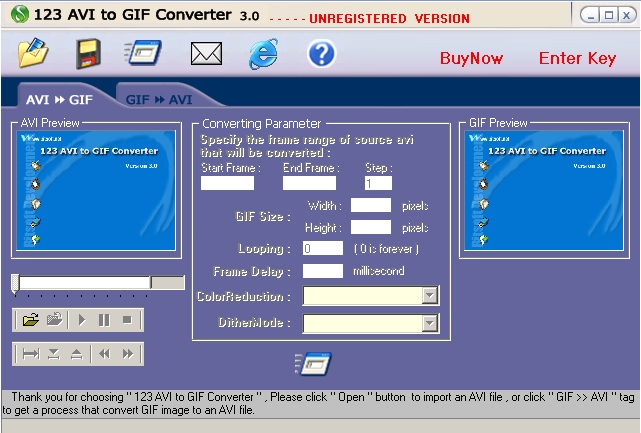Click the GIF Preview thumbnail image

(x=544, y=190)
